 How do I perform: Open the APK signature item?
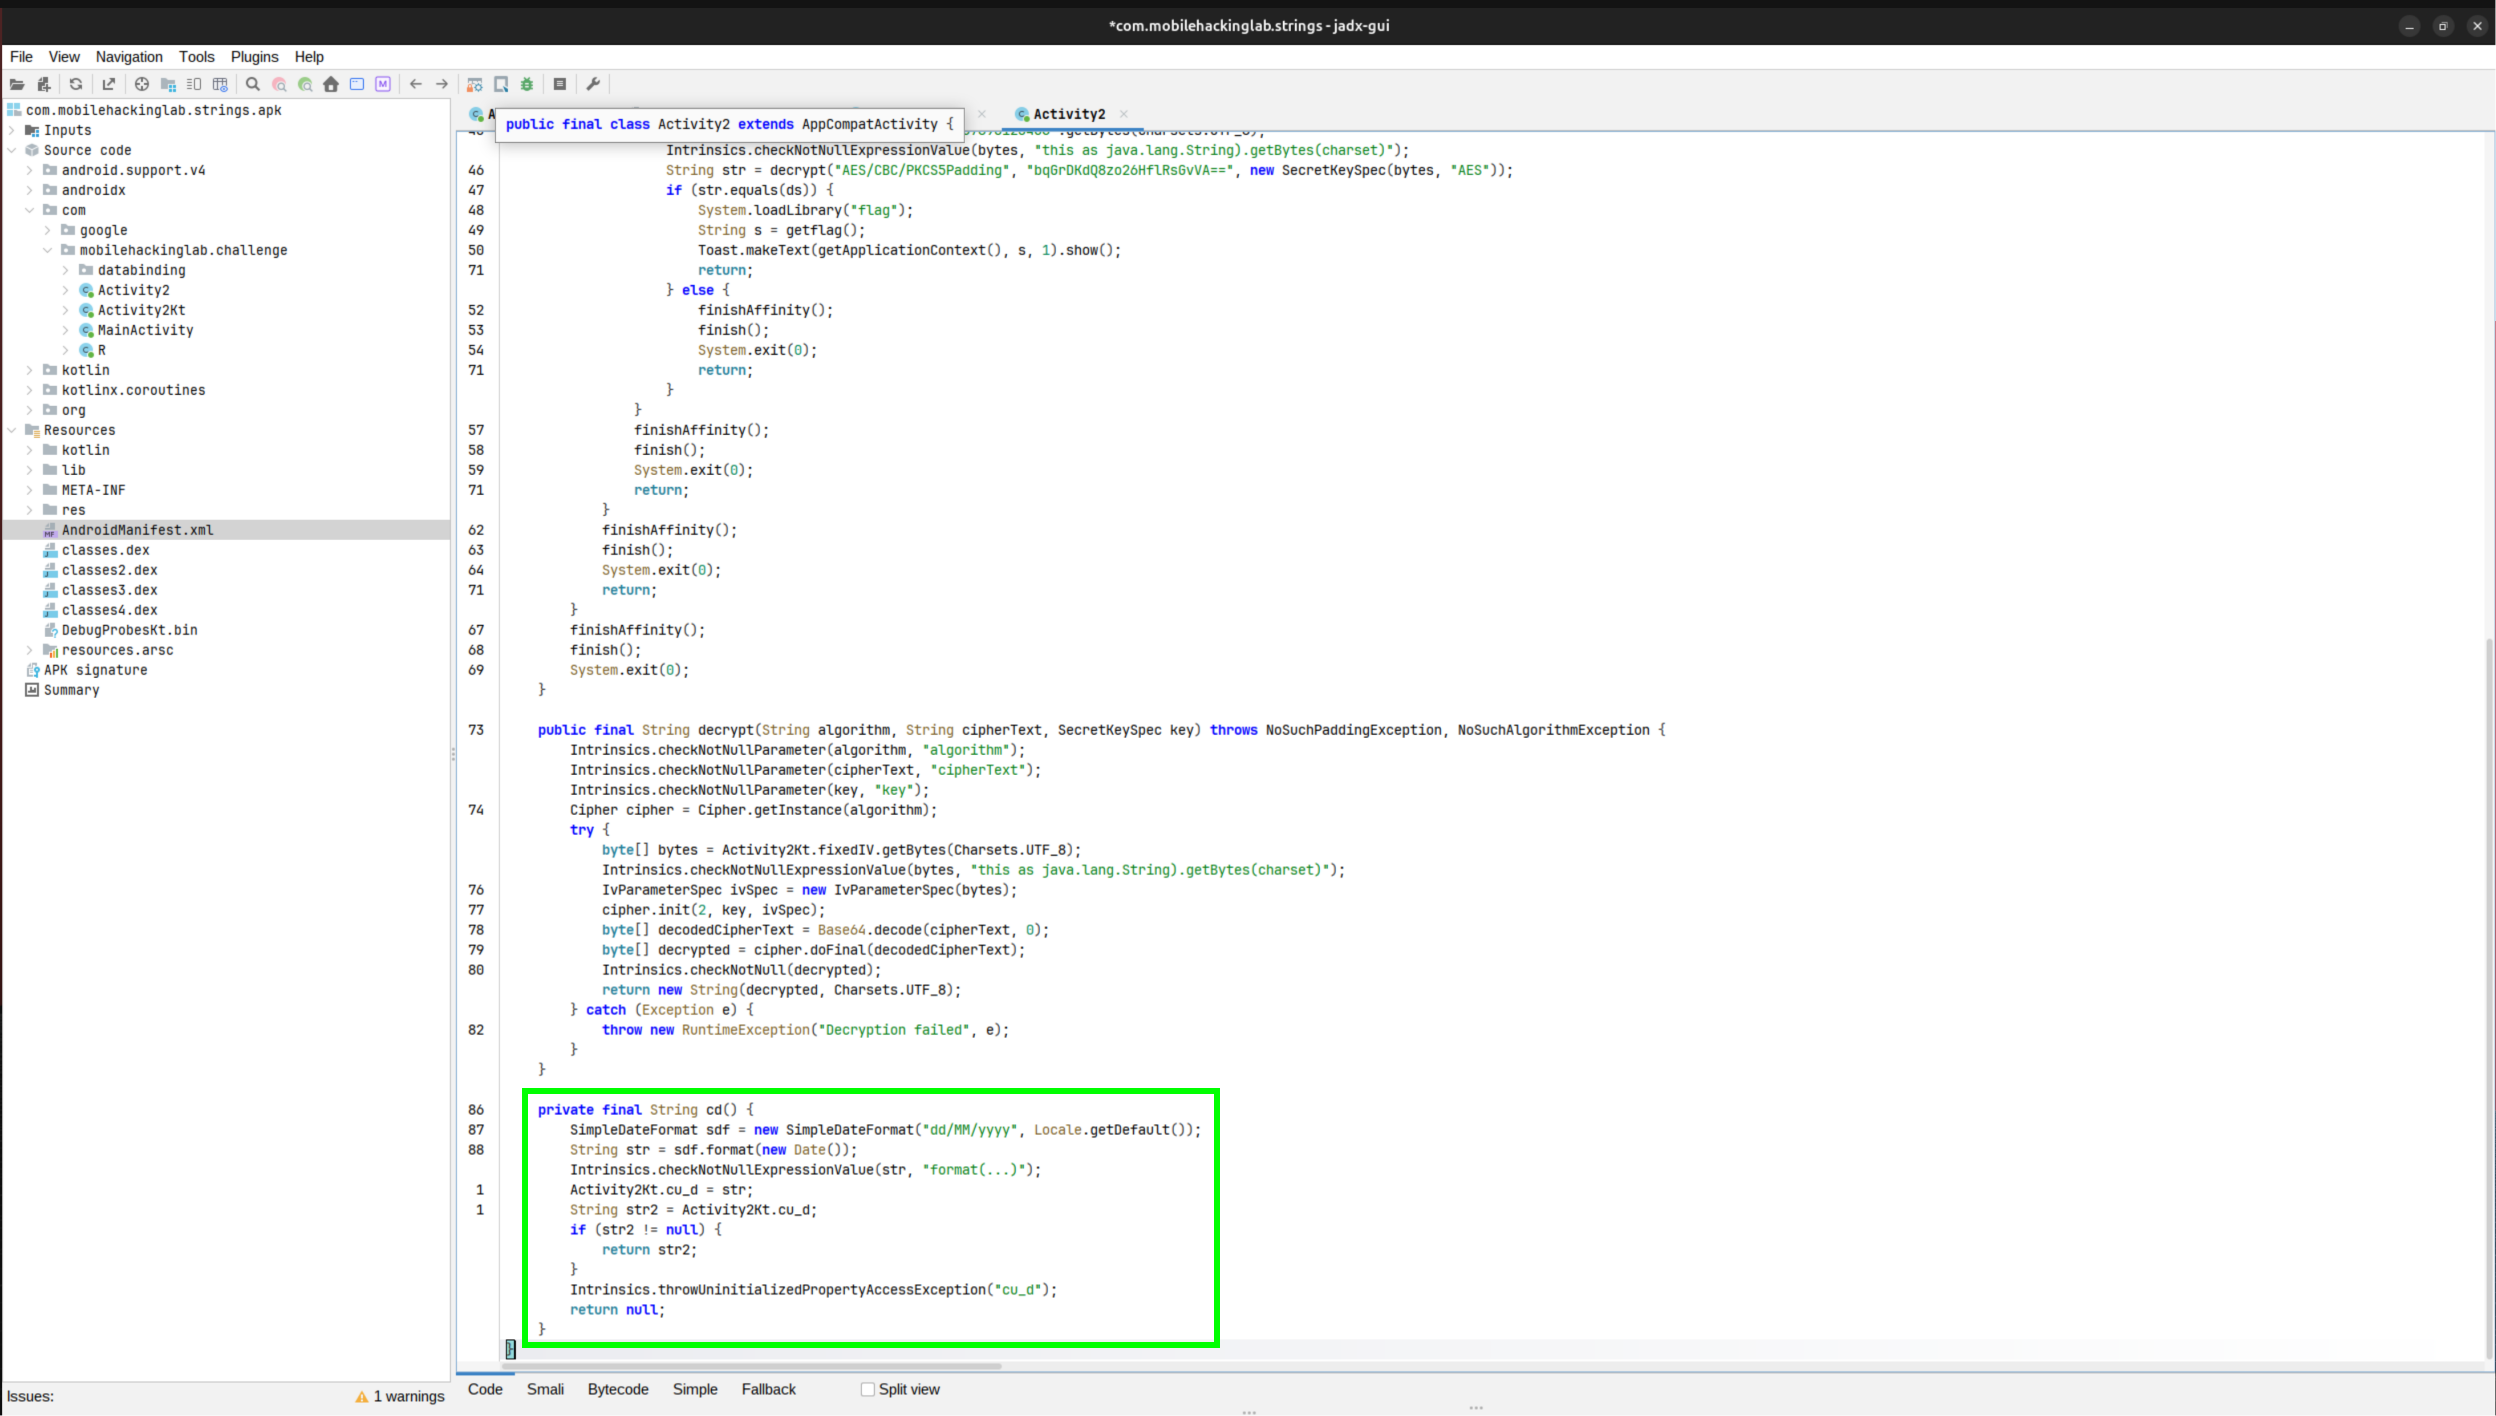pyautogui.click(x=95, y=670)
